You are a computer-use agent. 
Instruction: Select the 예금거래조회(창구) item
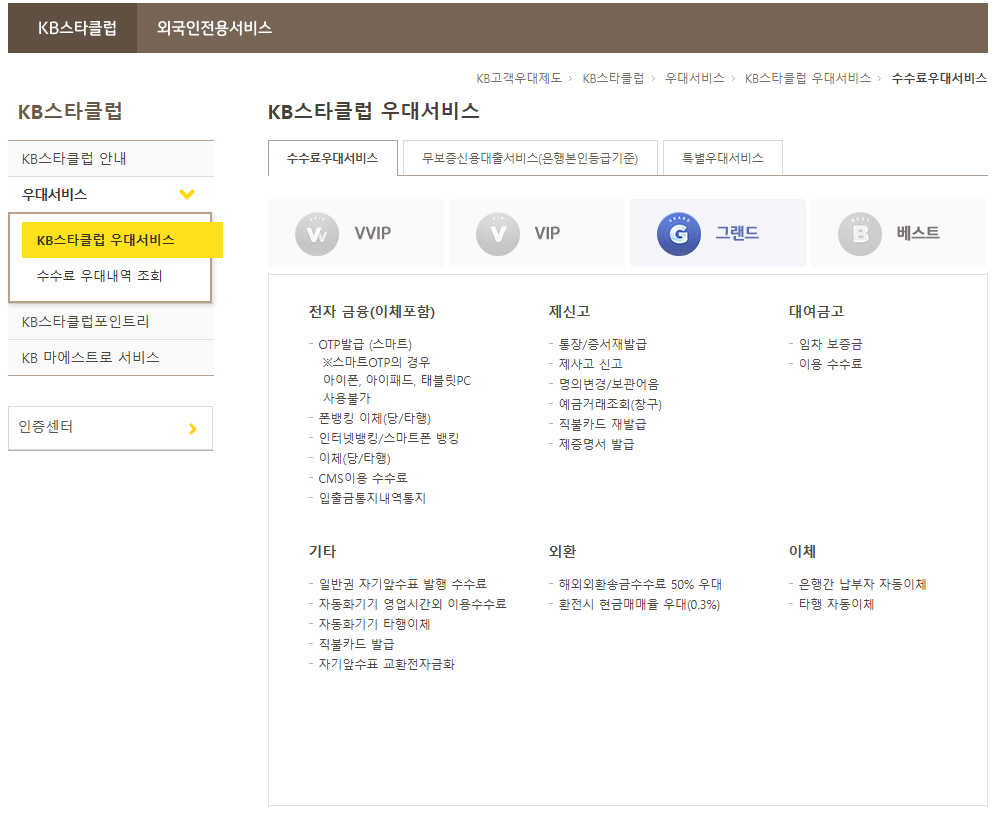(610, 404)
